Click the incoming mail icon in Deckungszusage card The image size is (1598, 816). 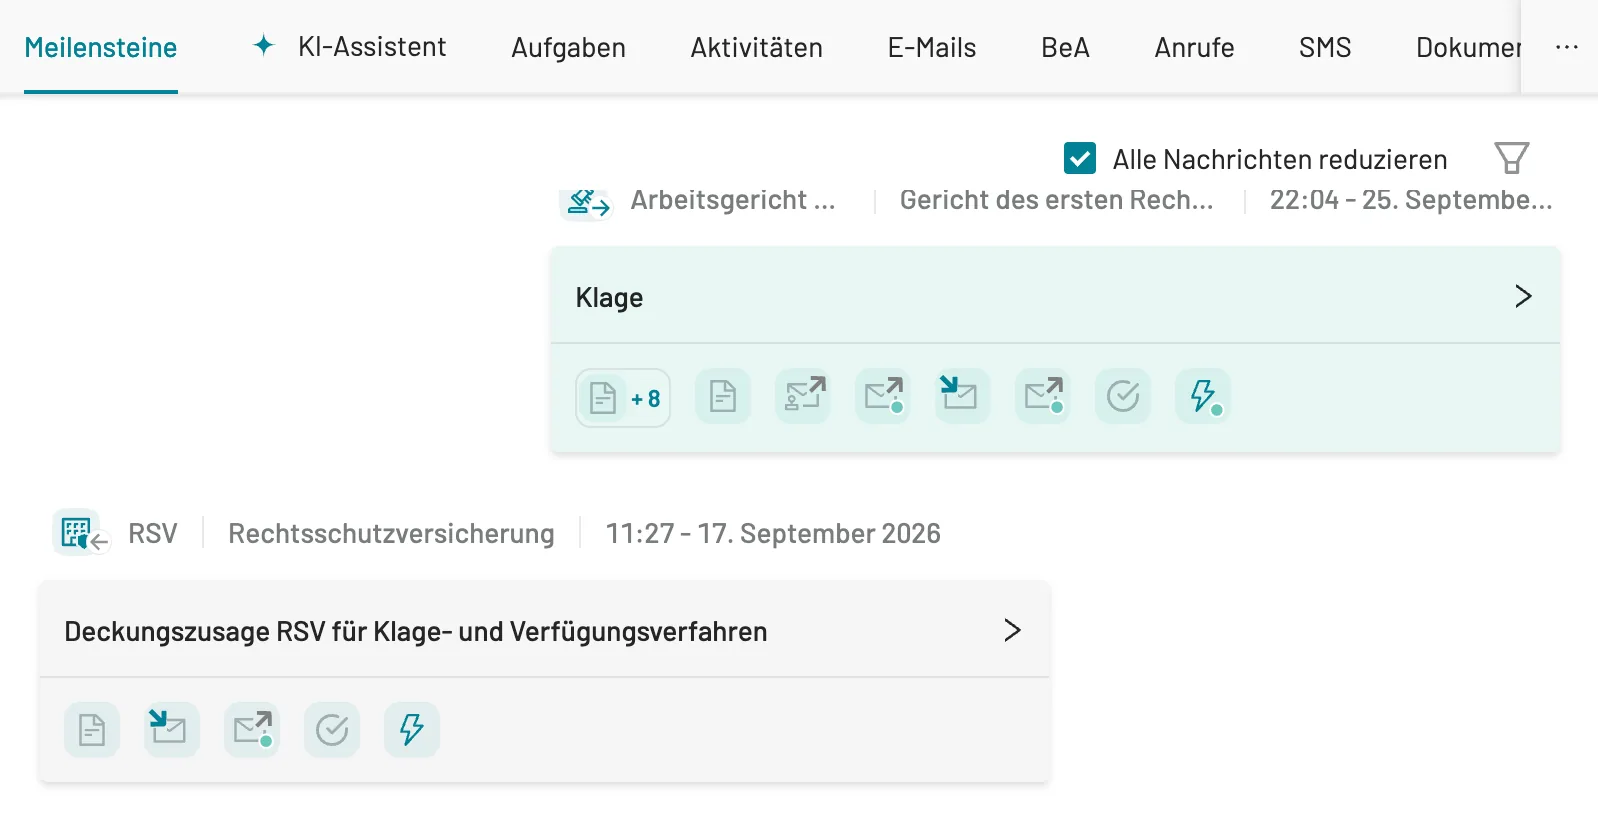[172, 730]
